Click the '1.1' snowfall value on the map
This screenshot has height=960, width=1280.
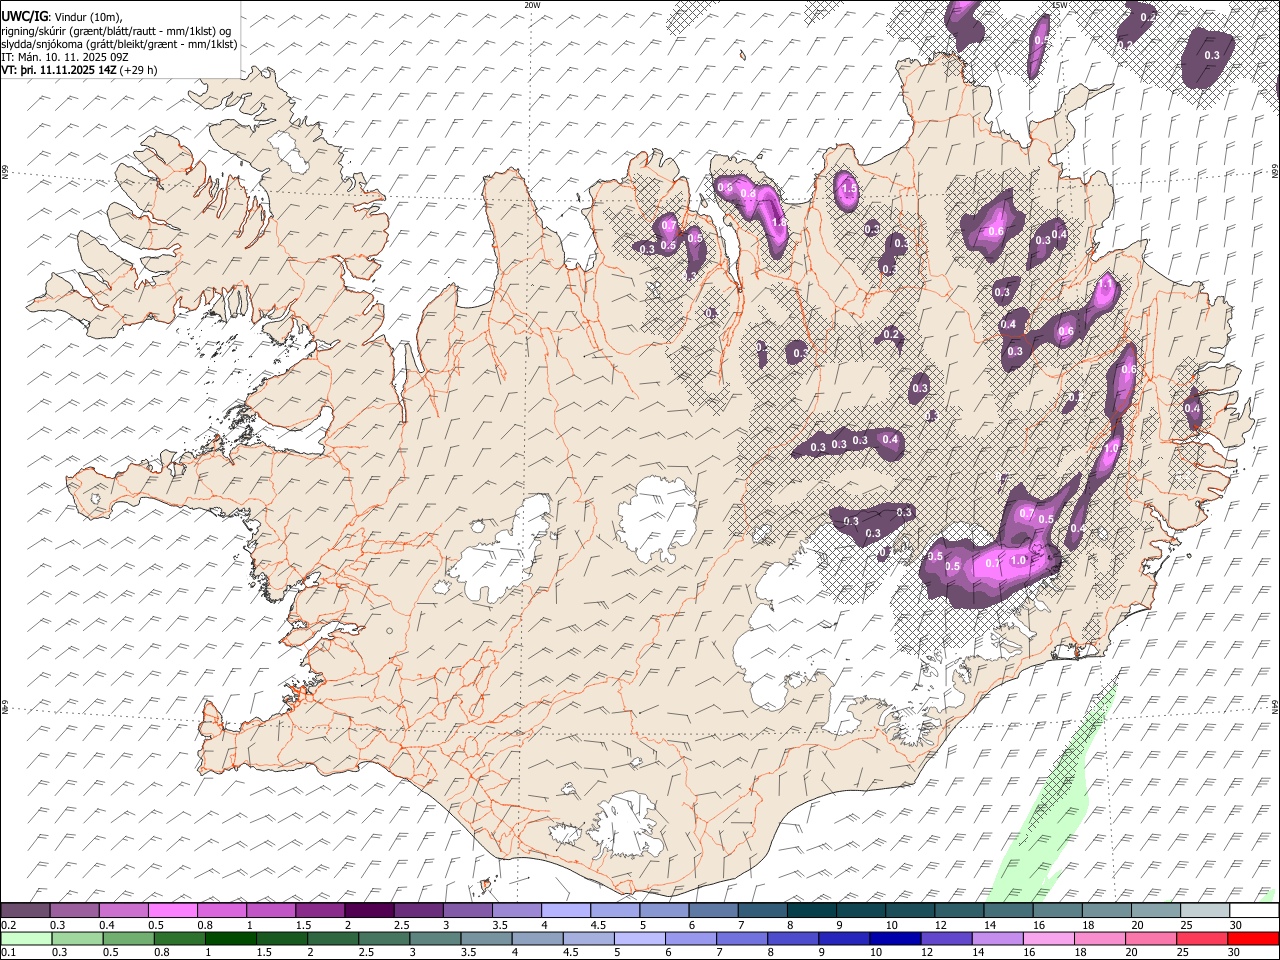1104,285
